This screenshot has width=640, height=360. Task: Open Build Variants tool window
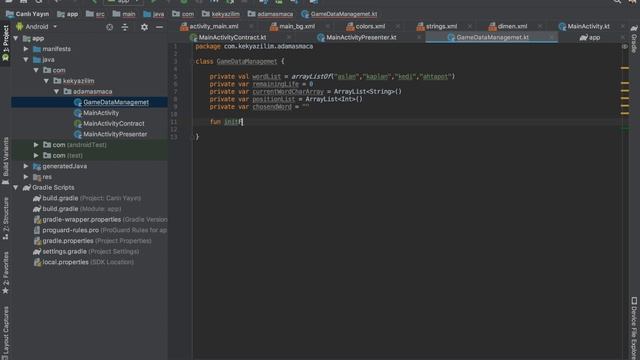(5, 161)
